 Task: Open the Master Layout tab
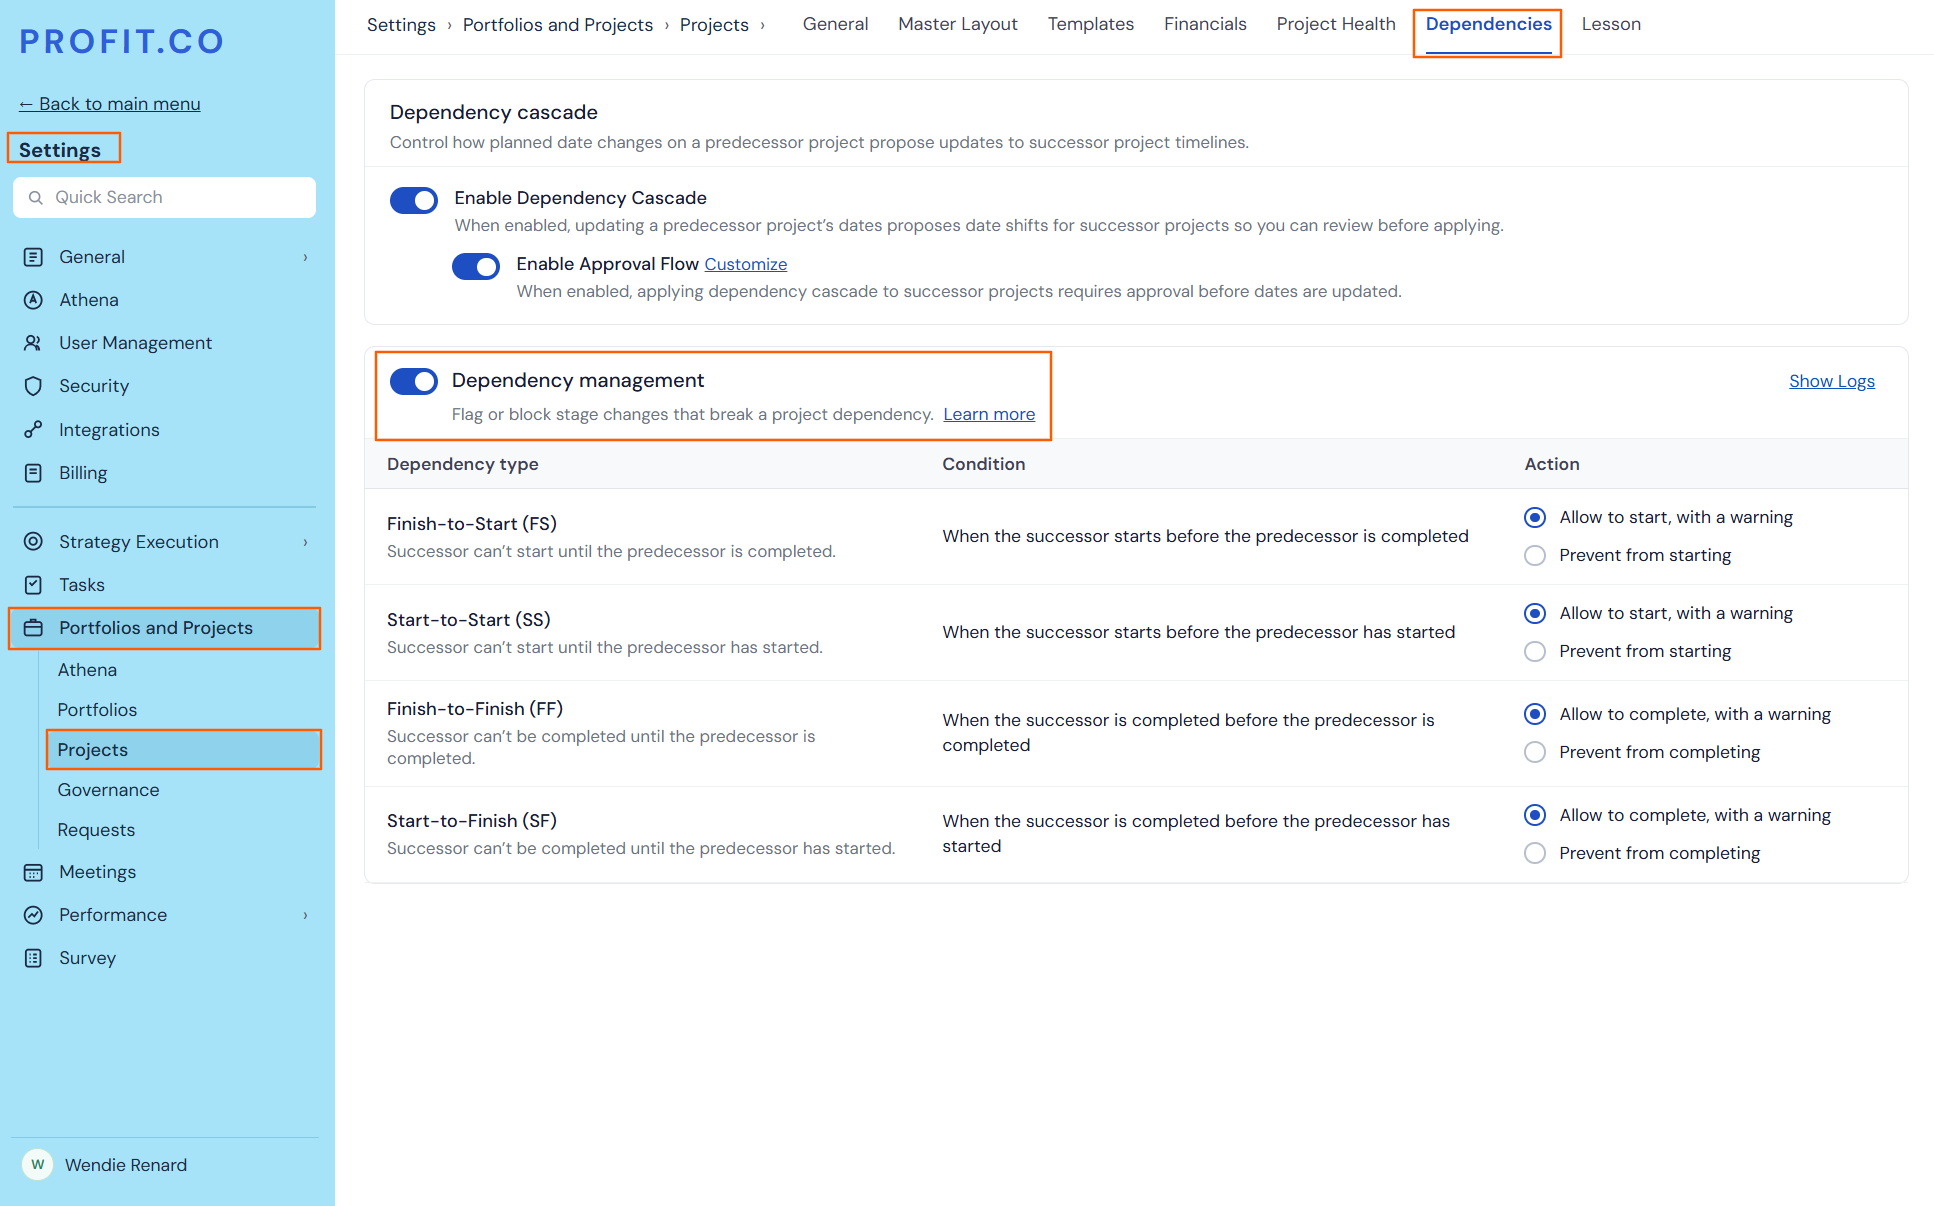957,24
